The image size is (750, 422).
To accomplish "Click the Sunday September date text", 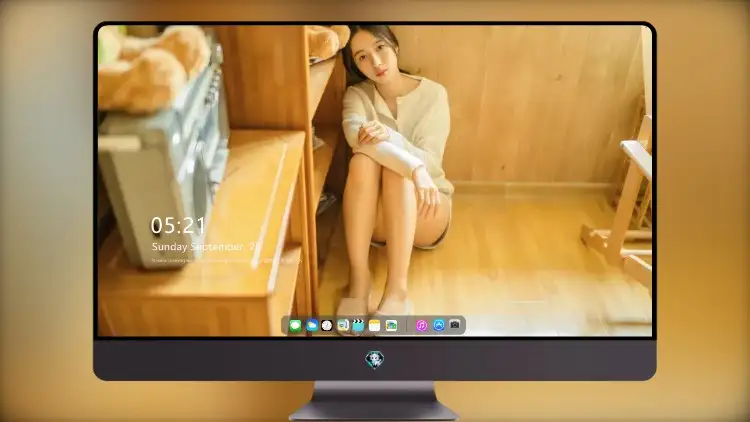I will click(206, 247).
